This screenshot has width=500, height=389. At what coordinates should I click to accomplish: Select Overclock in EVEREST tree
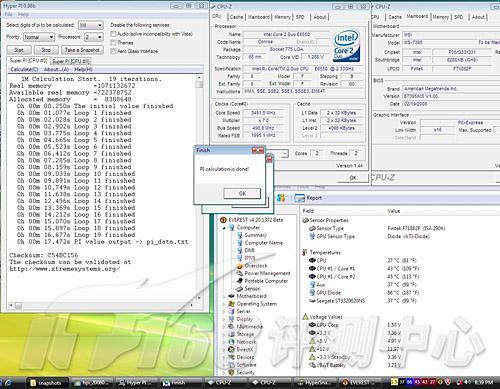(x=256, y=266)
